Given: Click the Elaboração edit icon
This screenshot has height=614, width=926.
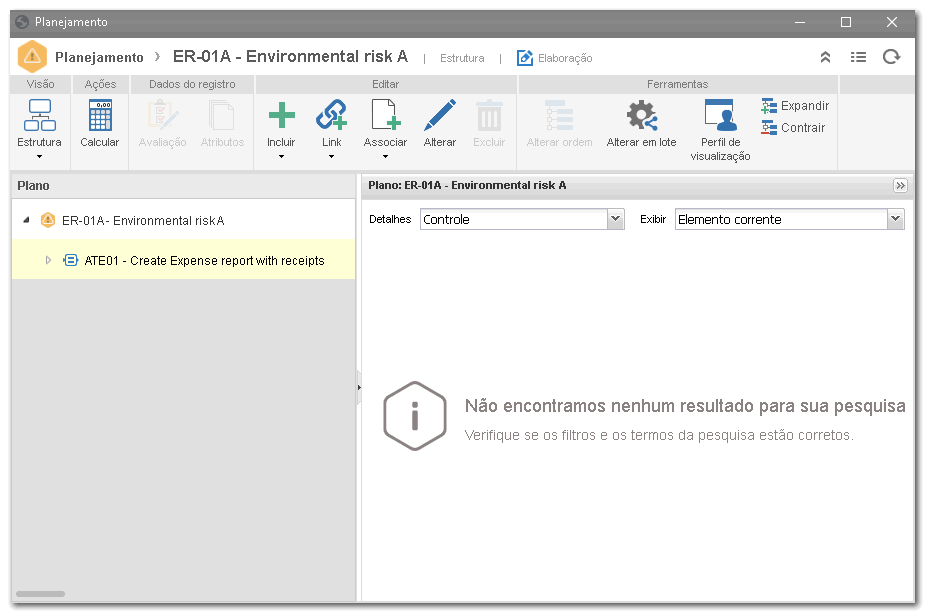Looking at the screenshot, I should [524, 57].
